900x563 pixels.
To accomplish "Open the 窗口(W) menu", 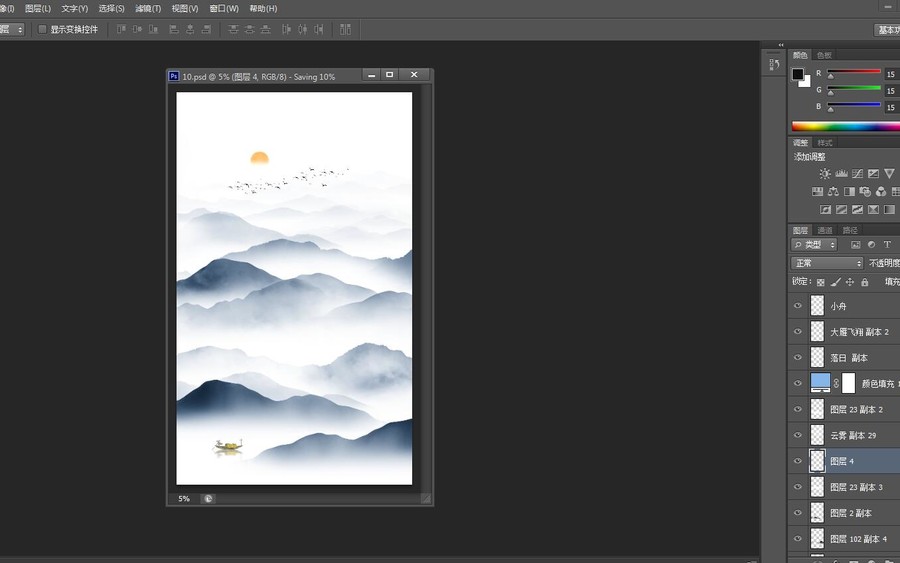I will pyautogui.click(x=224, y=9).
